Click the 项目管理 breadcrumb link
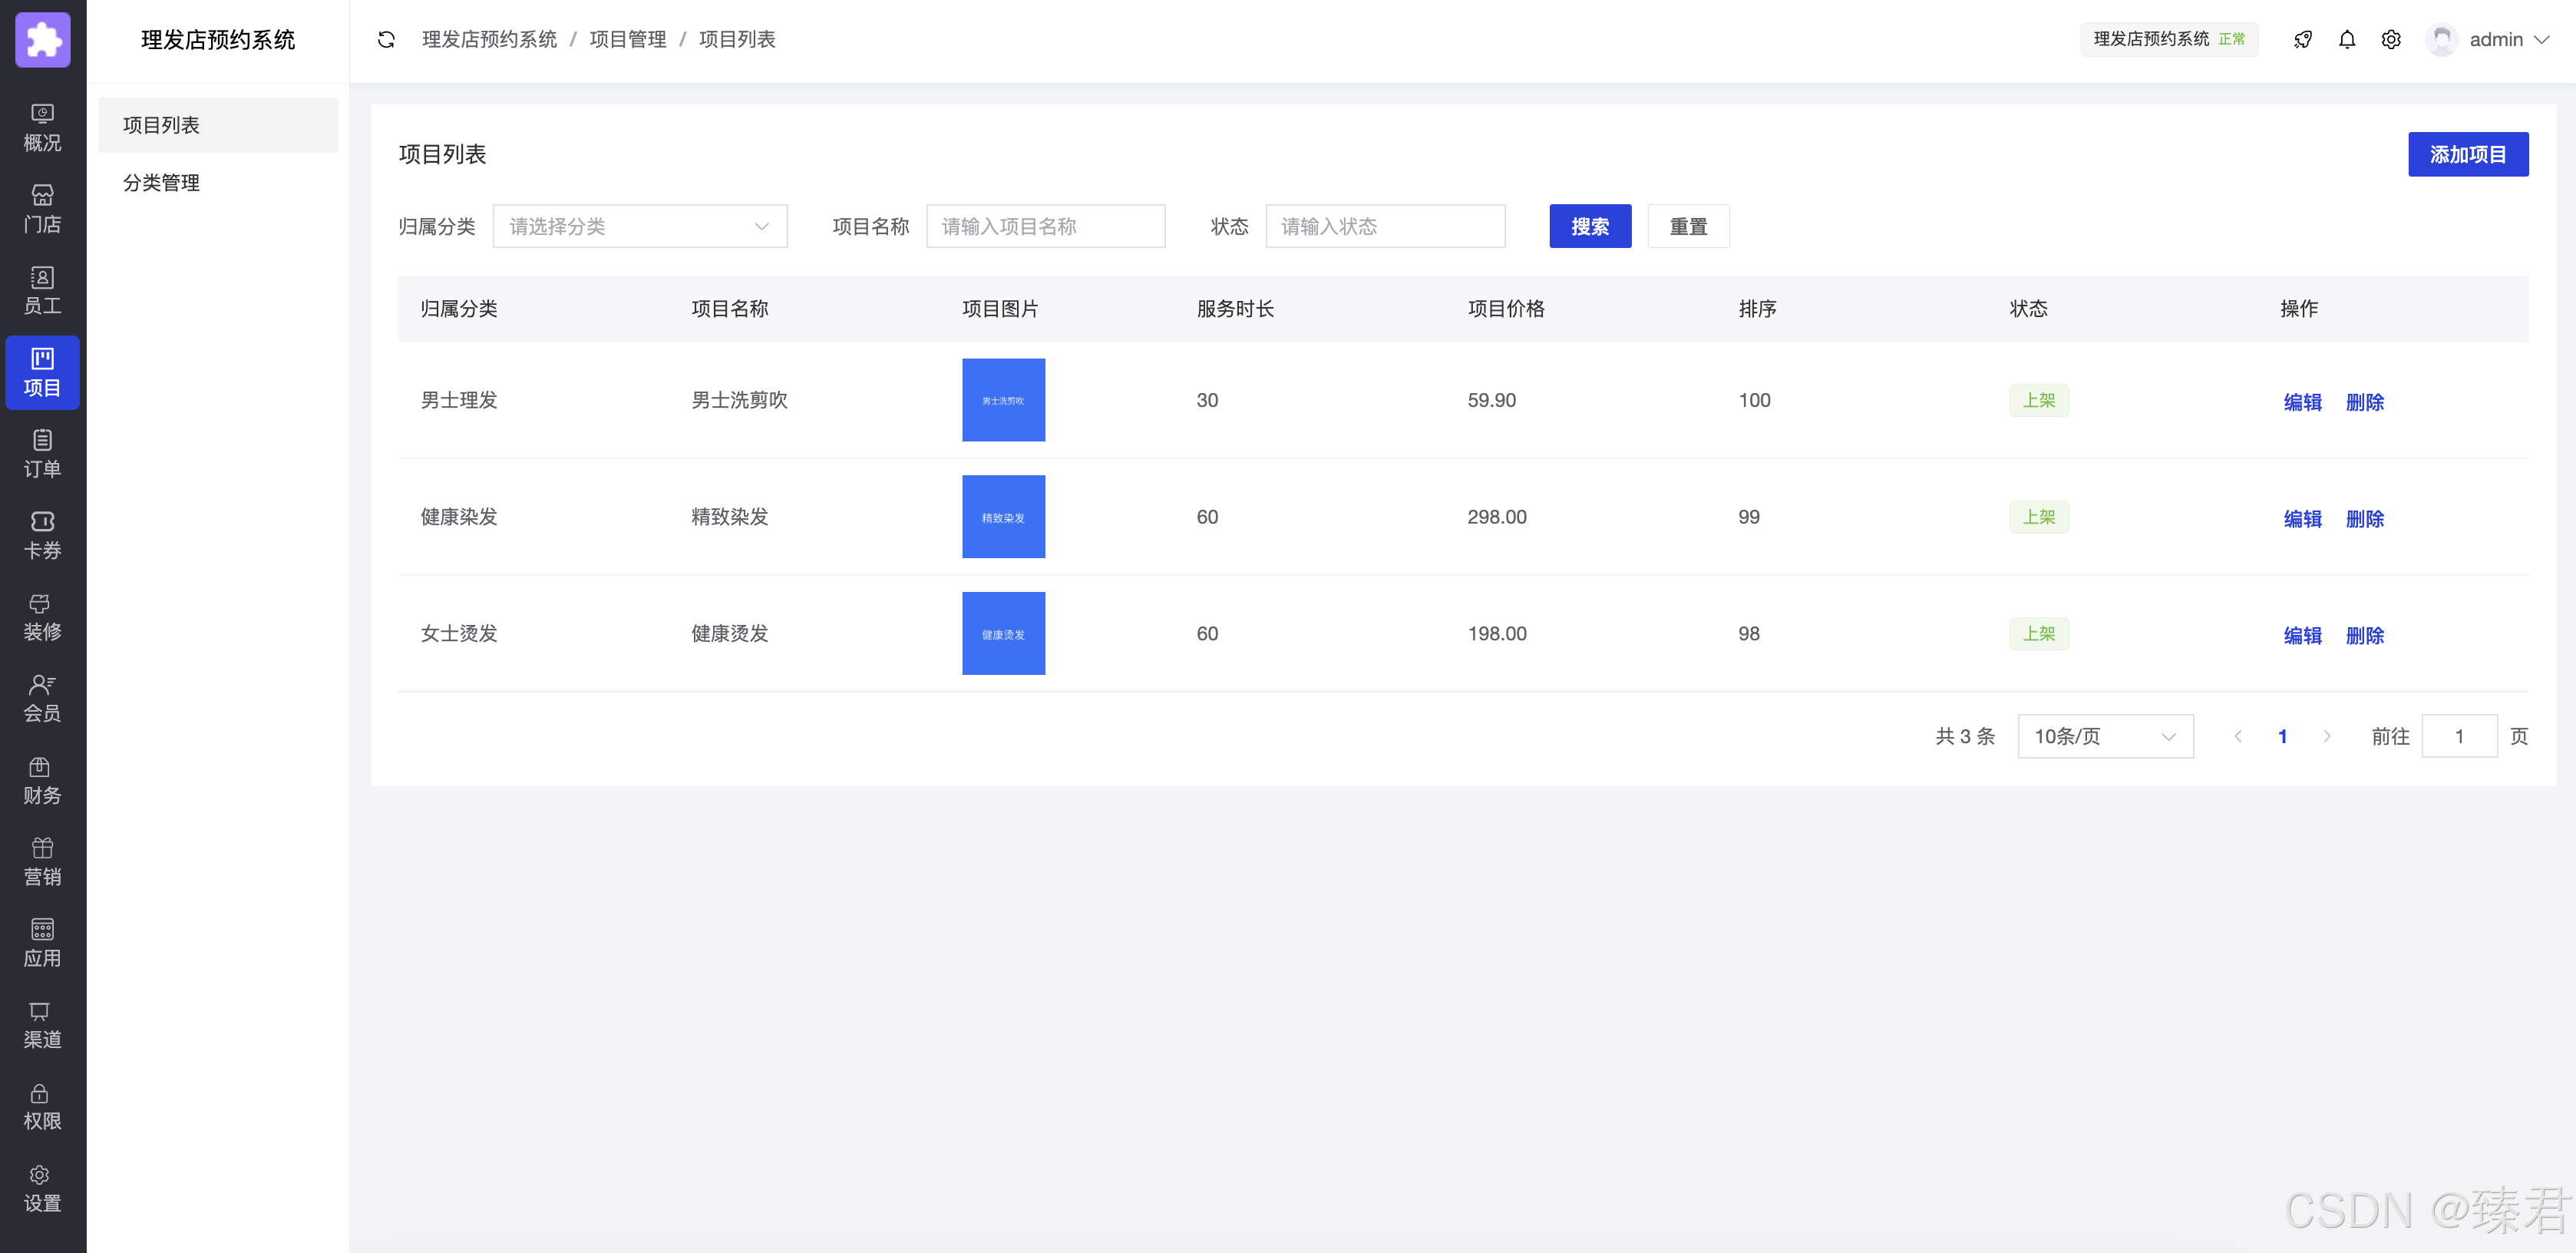 click(x=628, y=40)
